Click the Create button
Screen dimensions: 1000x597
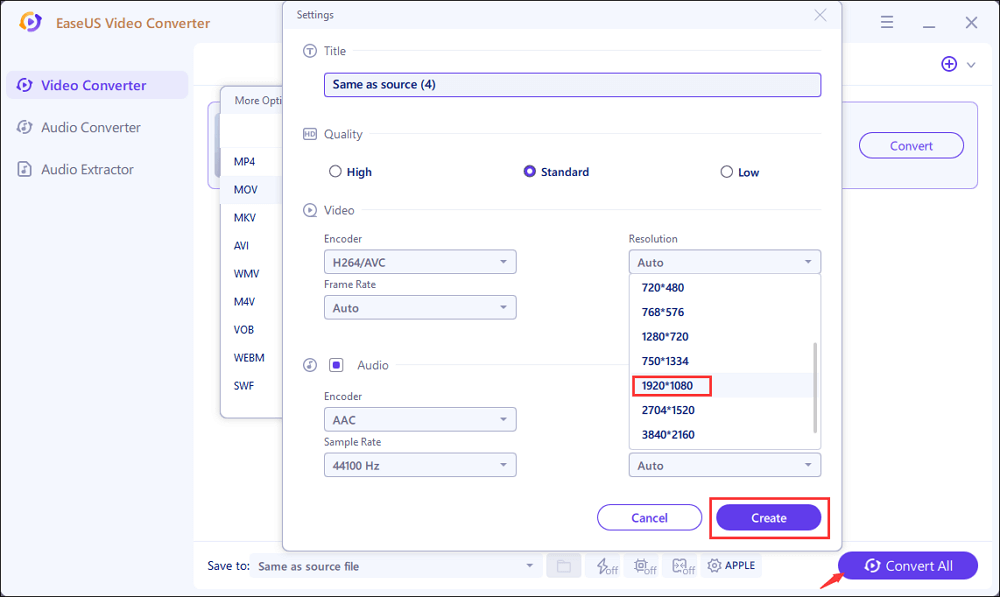pyautogui.click(x=768, y=517)
